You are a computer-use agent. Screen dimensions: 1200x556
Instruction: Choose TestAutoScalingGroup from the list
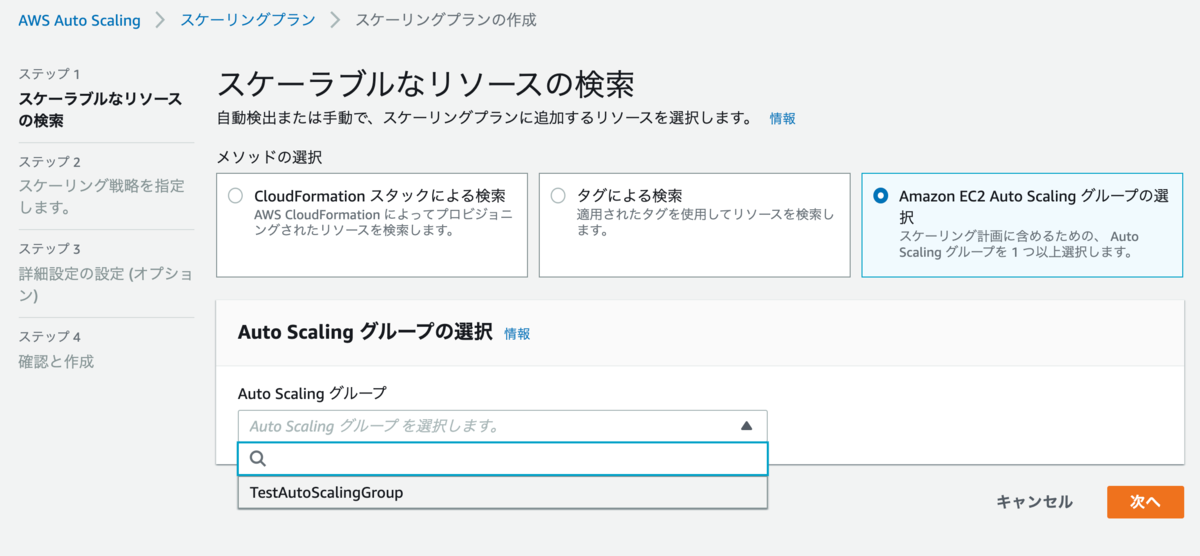click(502, 492)
